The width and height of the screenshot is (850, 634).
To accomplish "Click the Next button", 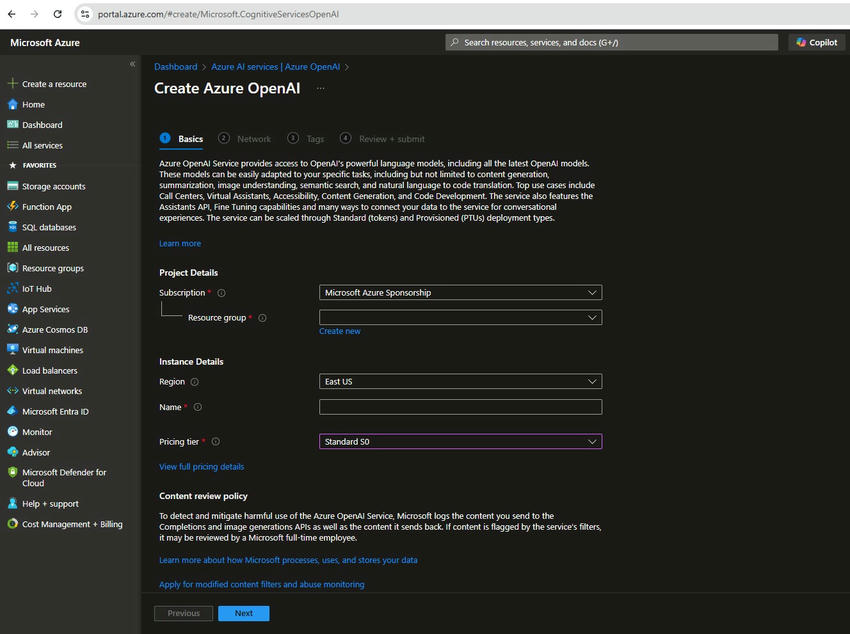I will [243, 613].
